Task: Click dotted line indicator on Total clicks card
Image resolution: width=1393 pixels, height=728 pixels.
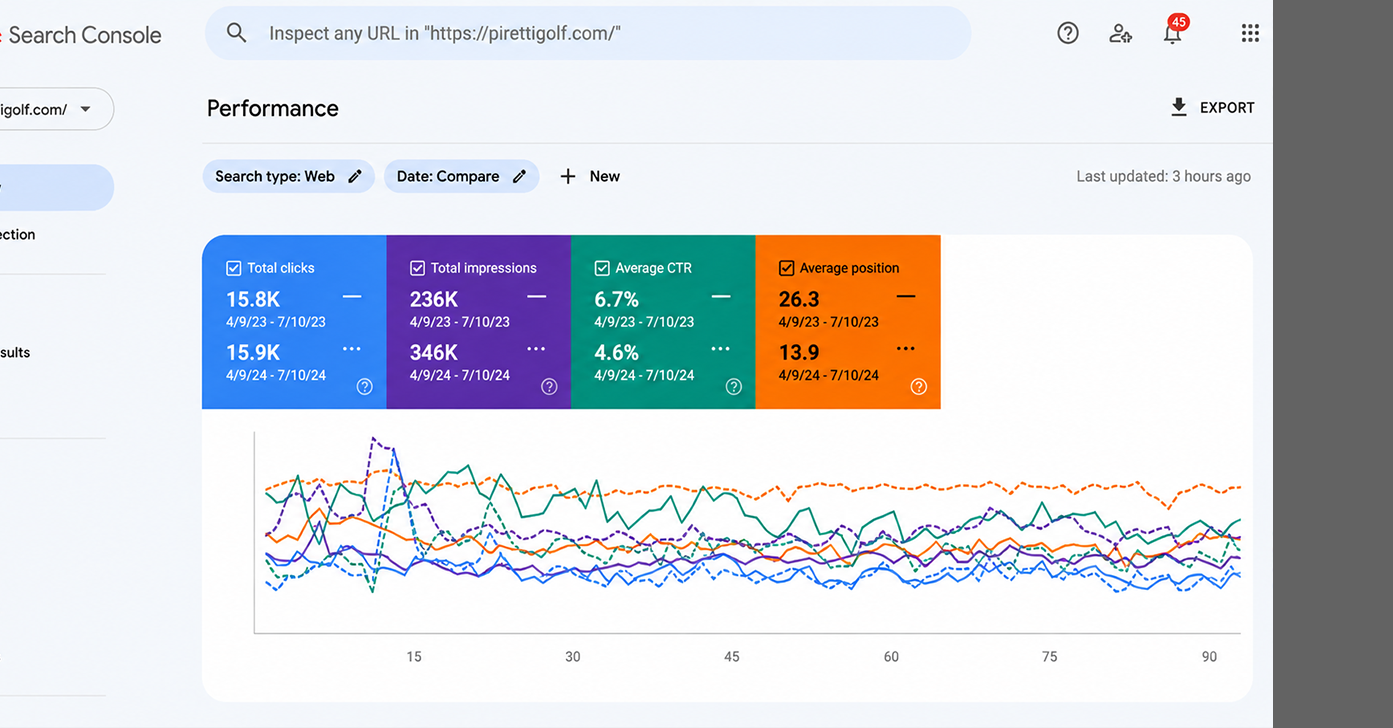Action: (x=352, y=349)
